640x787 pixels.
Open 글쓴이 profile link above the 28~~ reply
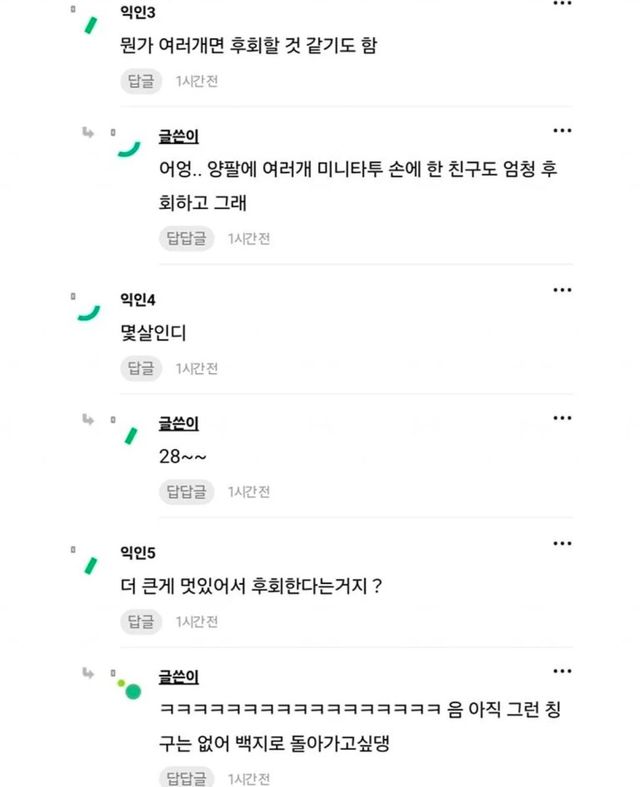click(x=178, y=423)
